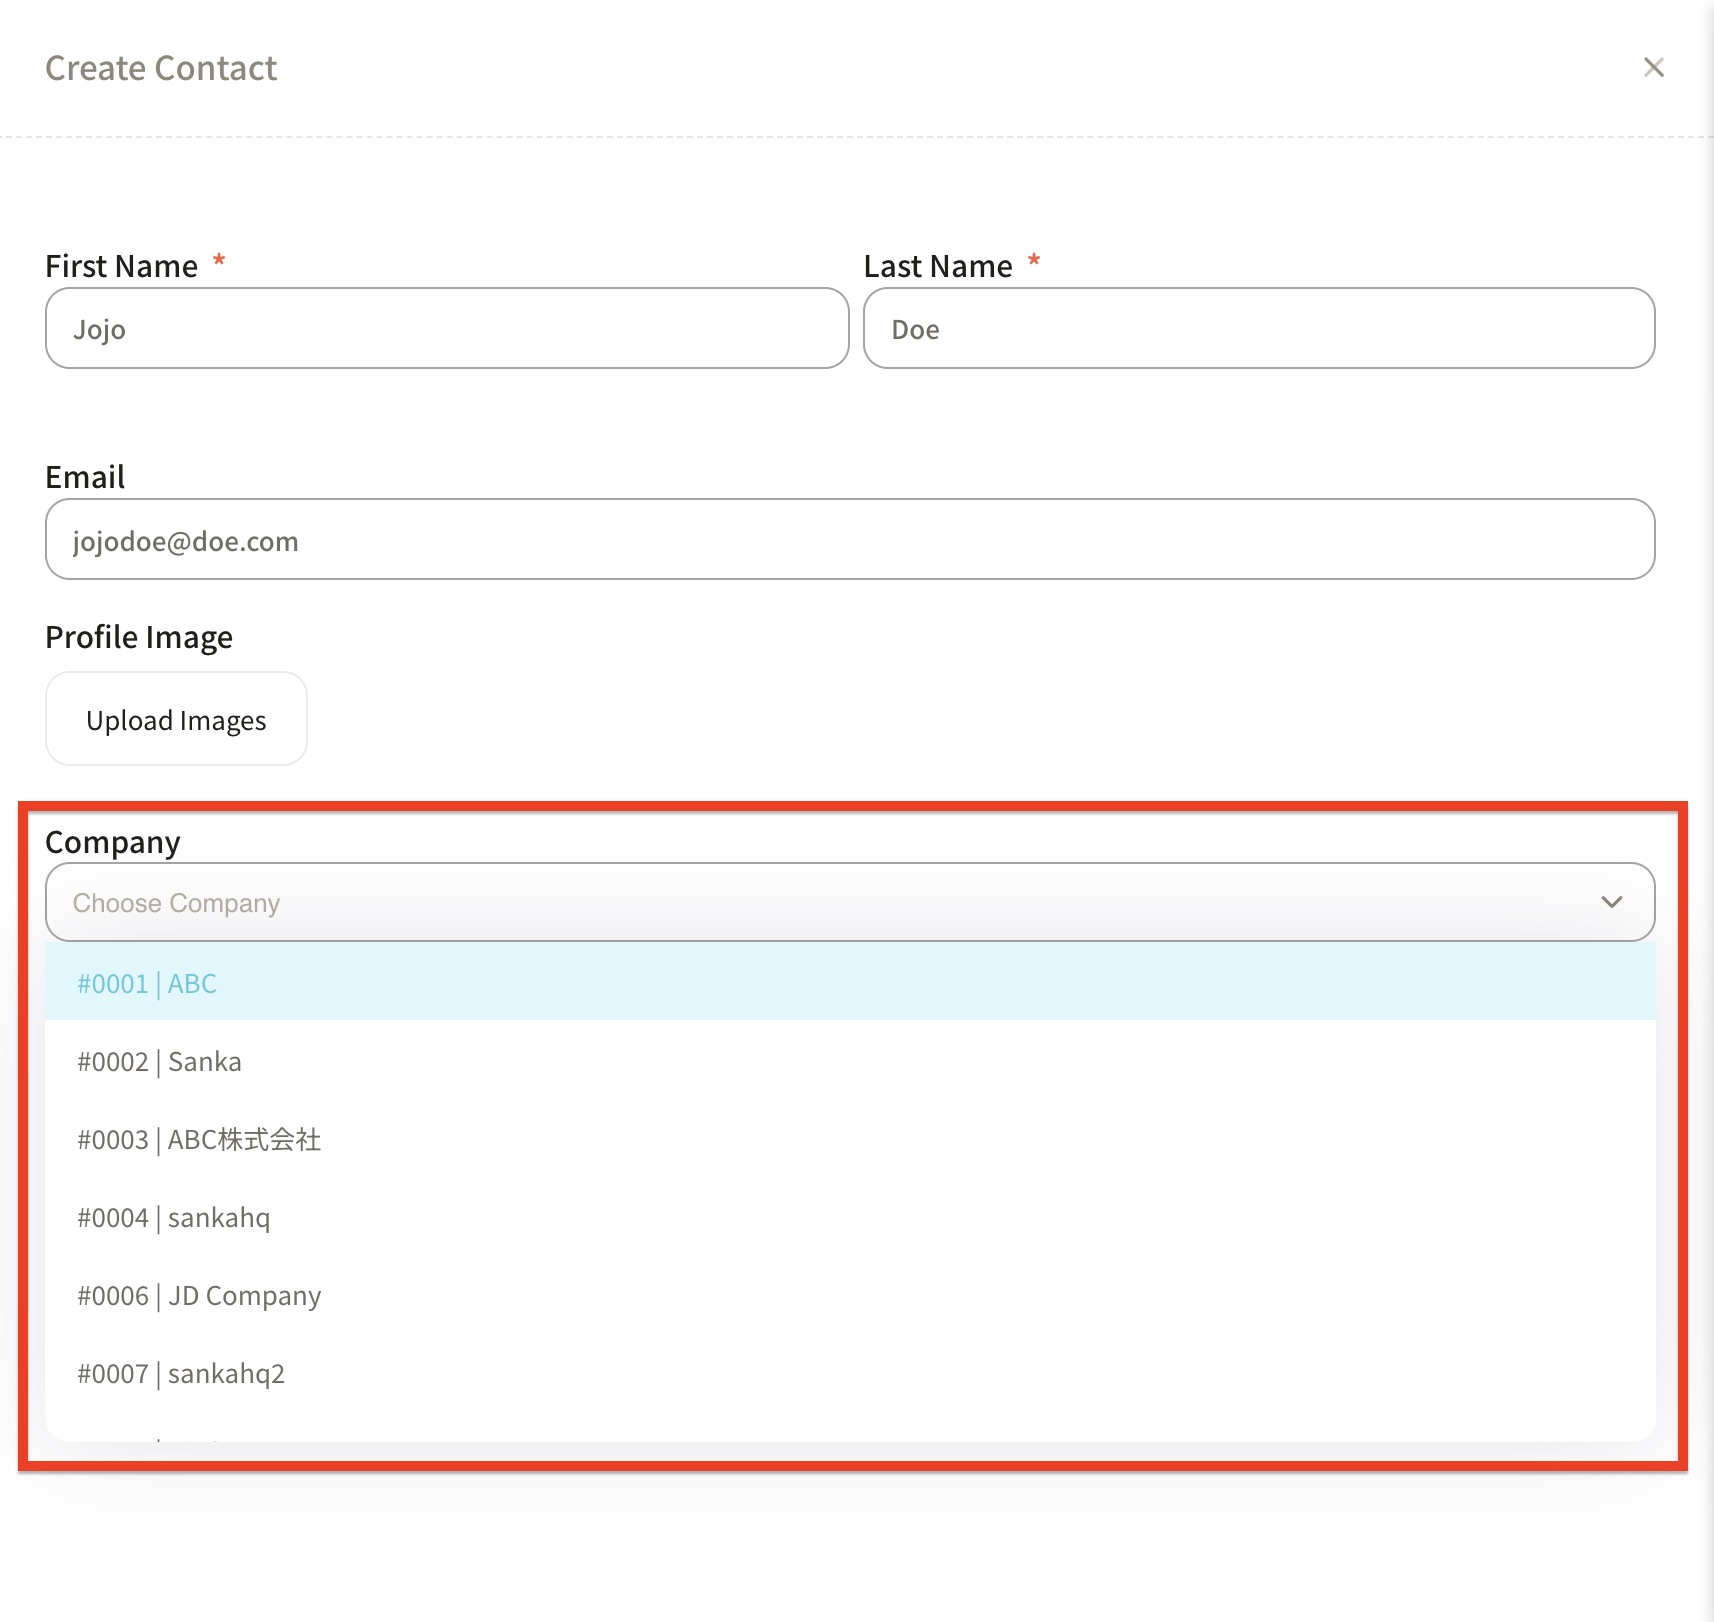Click the partially visible option below sankahq2
Viewport: 1714px width, 1622px height.
(160, 1436)
